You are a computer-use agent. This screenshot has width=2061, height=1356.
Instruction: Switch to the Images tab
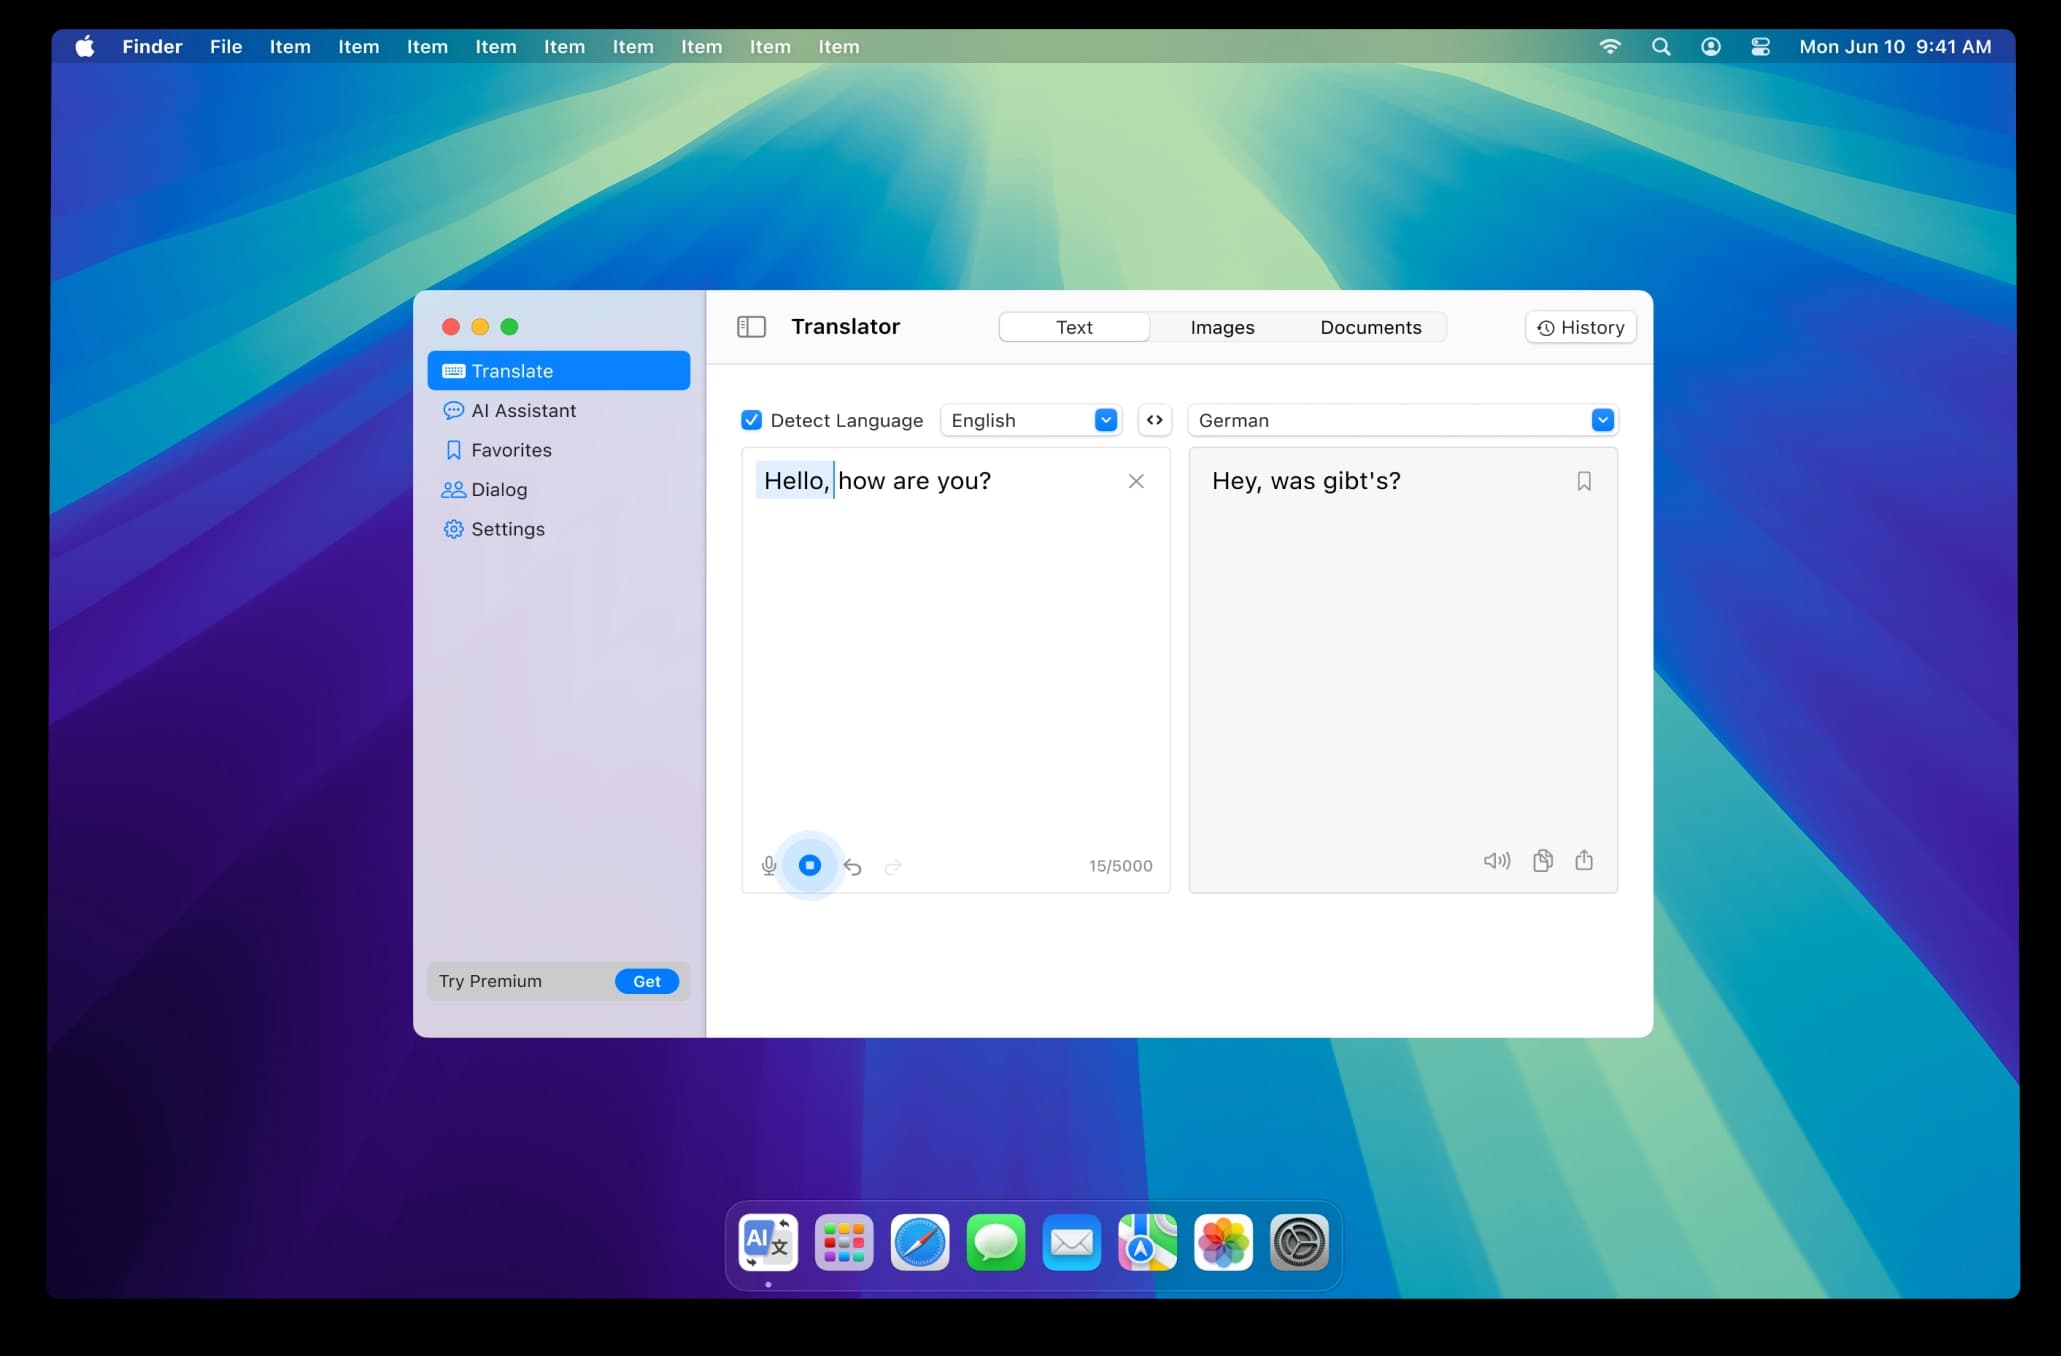pos(1222,327)
